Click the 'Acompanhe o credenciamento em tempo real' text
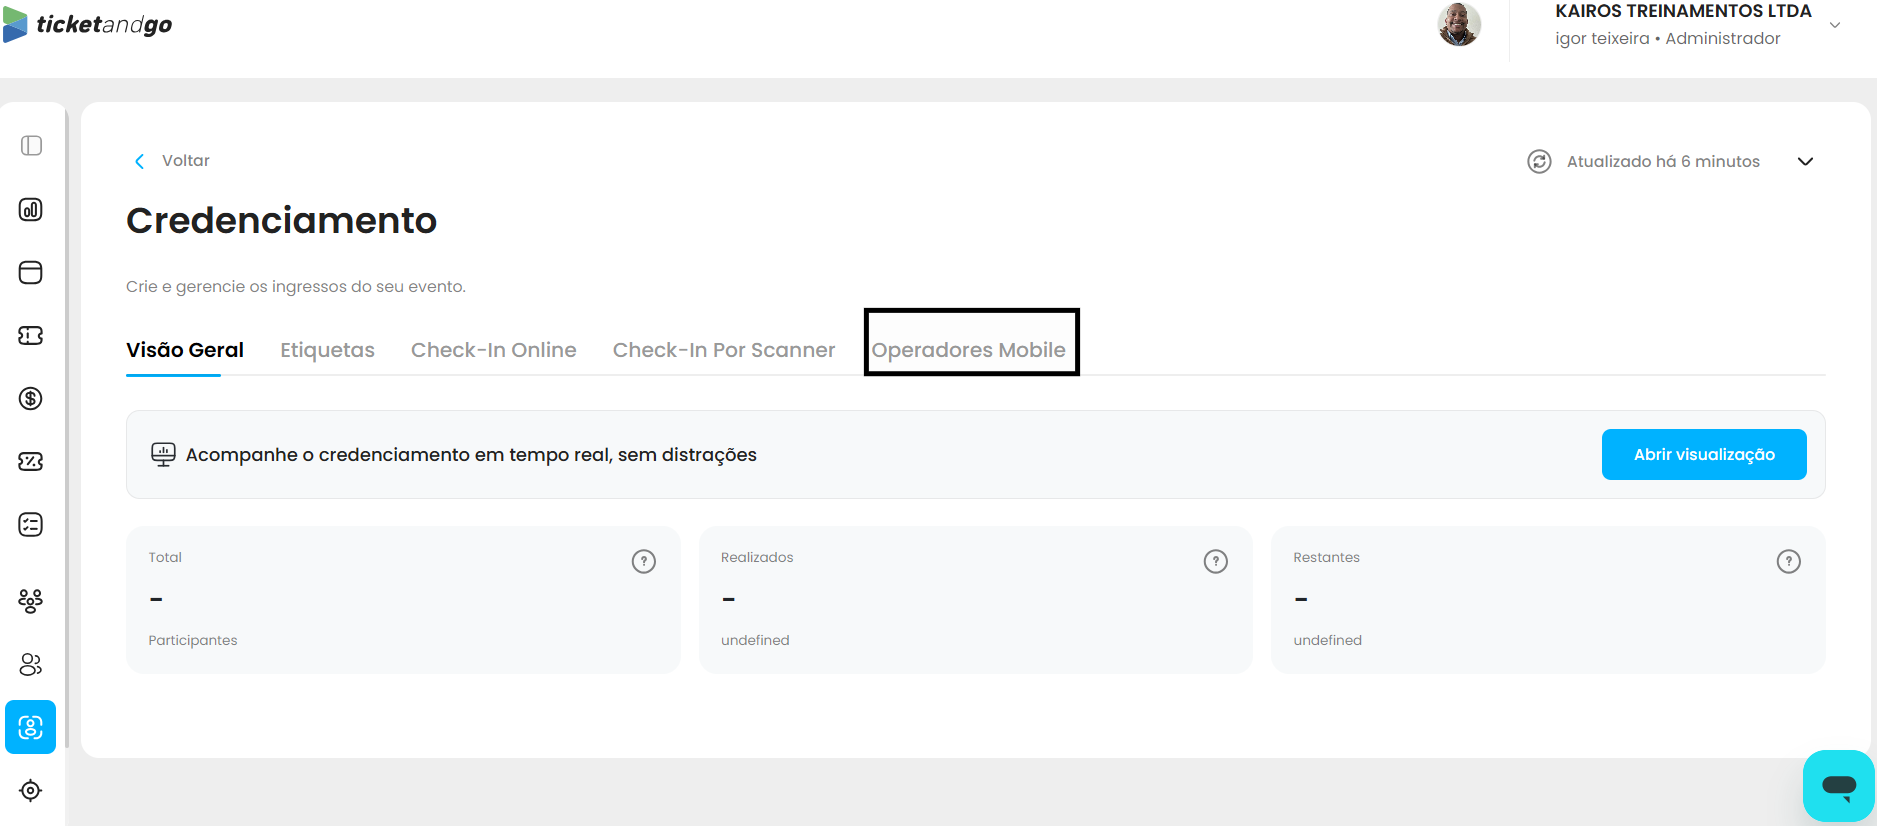This screenshot has width=1877, height=826. (471, 455)
